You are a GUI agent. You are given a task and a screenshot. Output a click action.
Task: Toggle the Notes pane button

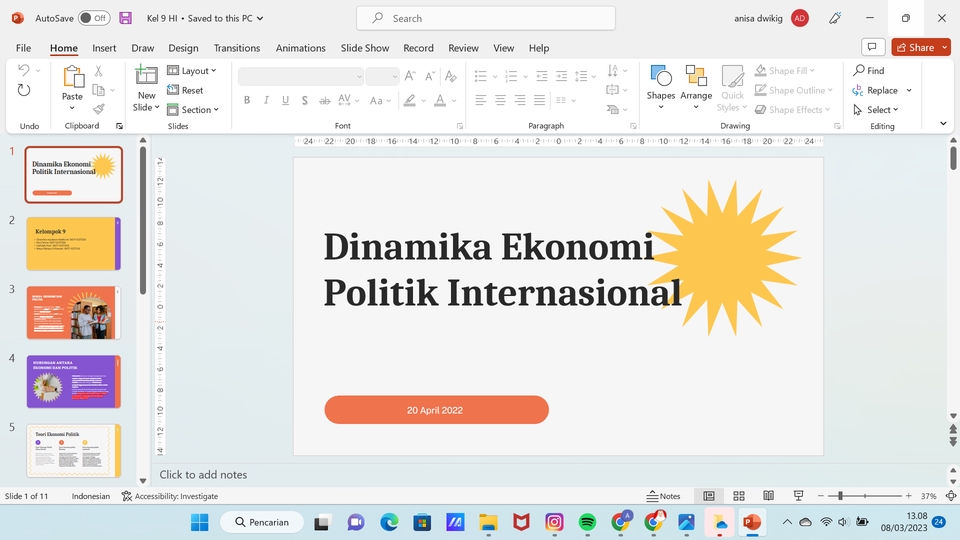tap(664, 496)
